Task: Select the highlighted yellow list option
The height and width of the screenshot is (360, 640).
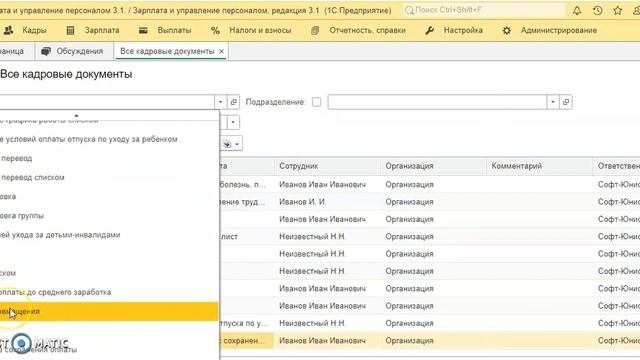Action: (x=109, y=311)
